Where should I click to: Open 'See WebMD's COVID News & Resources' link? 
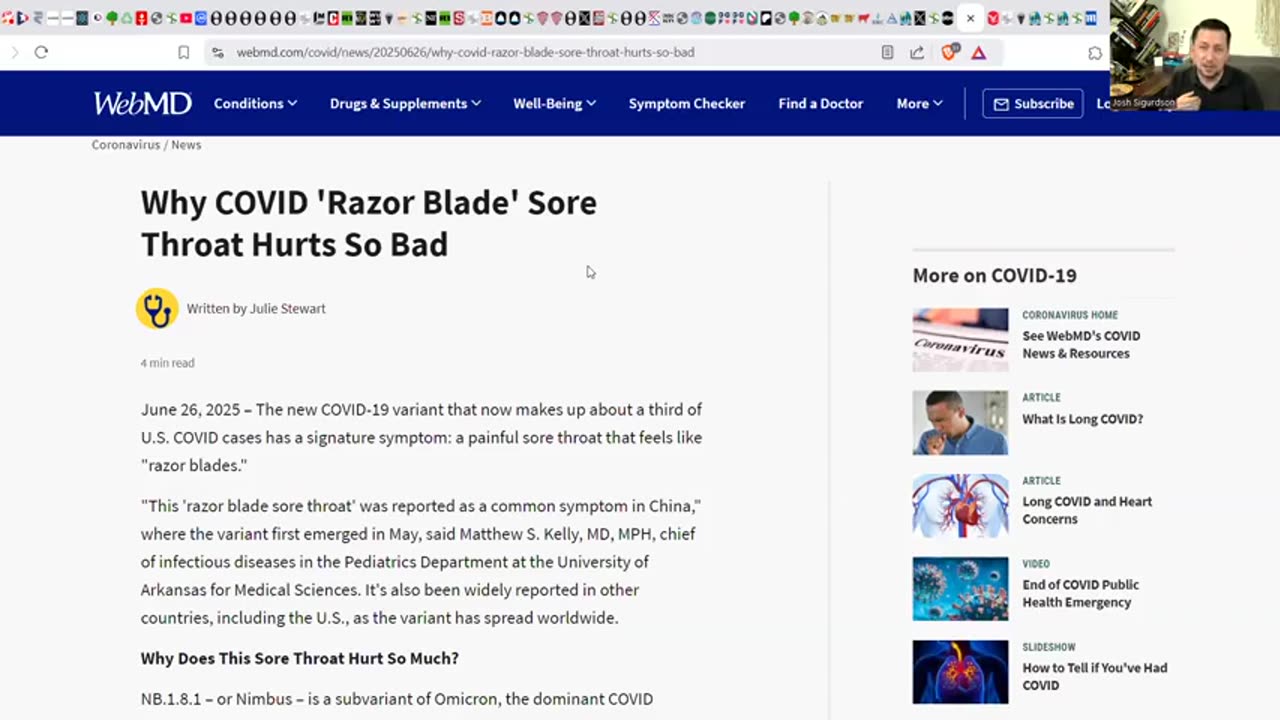pyautogui.click(x=1081, y=345)
